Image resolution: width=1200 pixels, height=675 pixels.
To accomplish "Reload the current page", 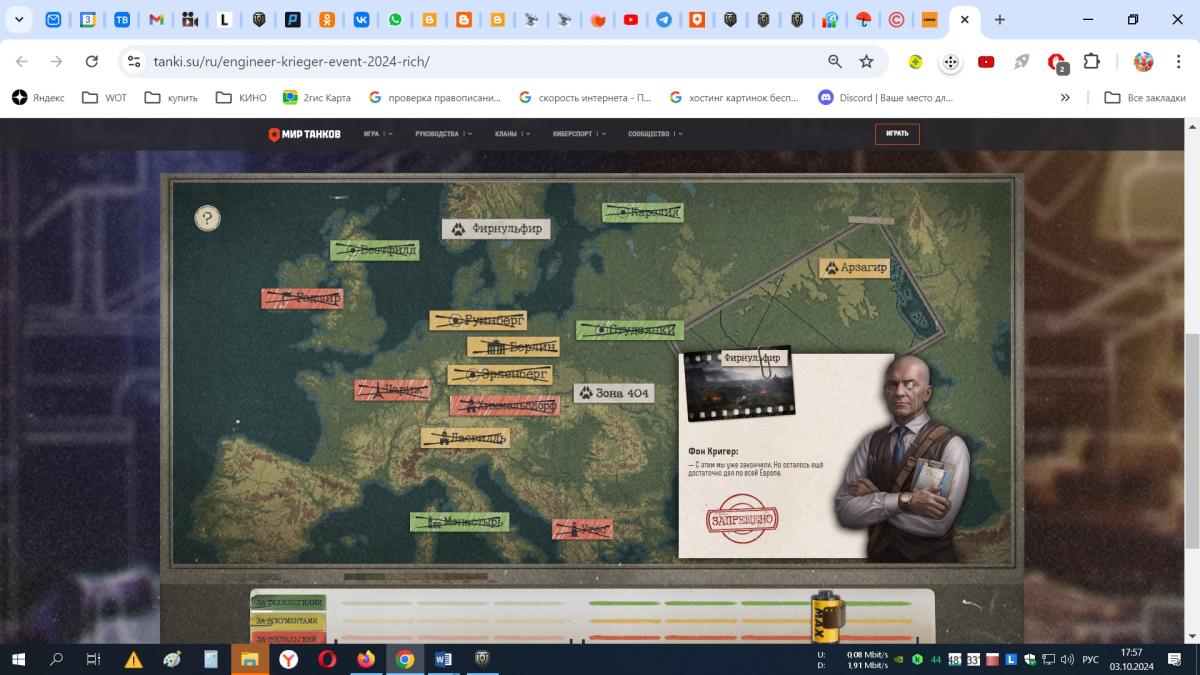I will pos(91,61).
